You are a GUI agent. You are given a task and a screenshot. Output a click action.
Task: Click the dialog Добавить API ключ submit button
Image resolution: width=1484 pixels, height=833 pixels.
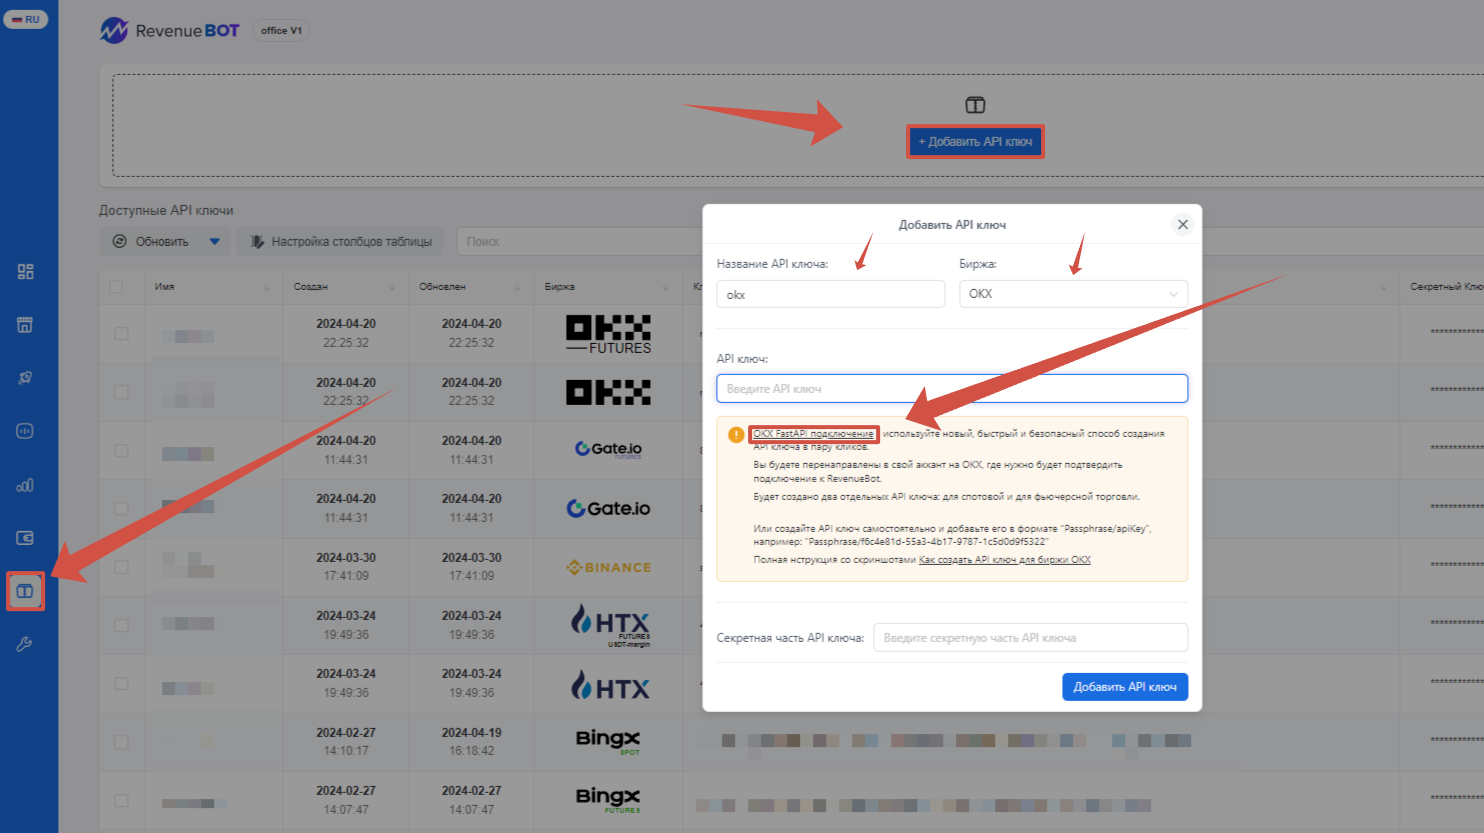pyautogui.click(x=1125, y=687)
